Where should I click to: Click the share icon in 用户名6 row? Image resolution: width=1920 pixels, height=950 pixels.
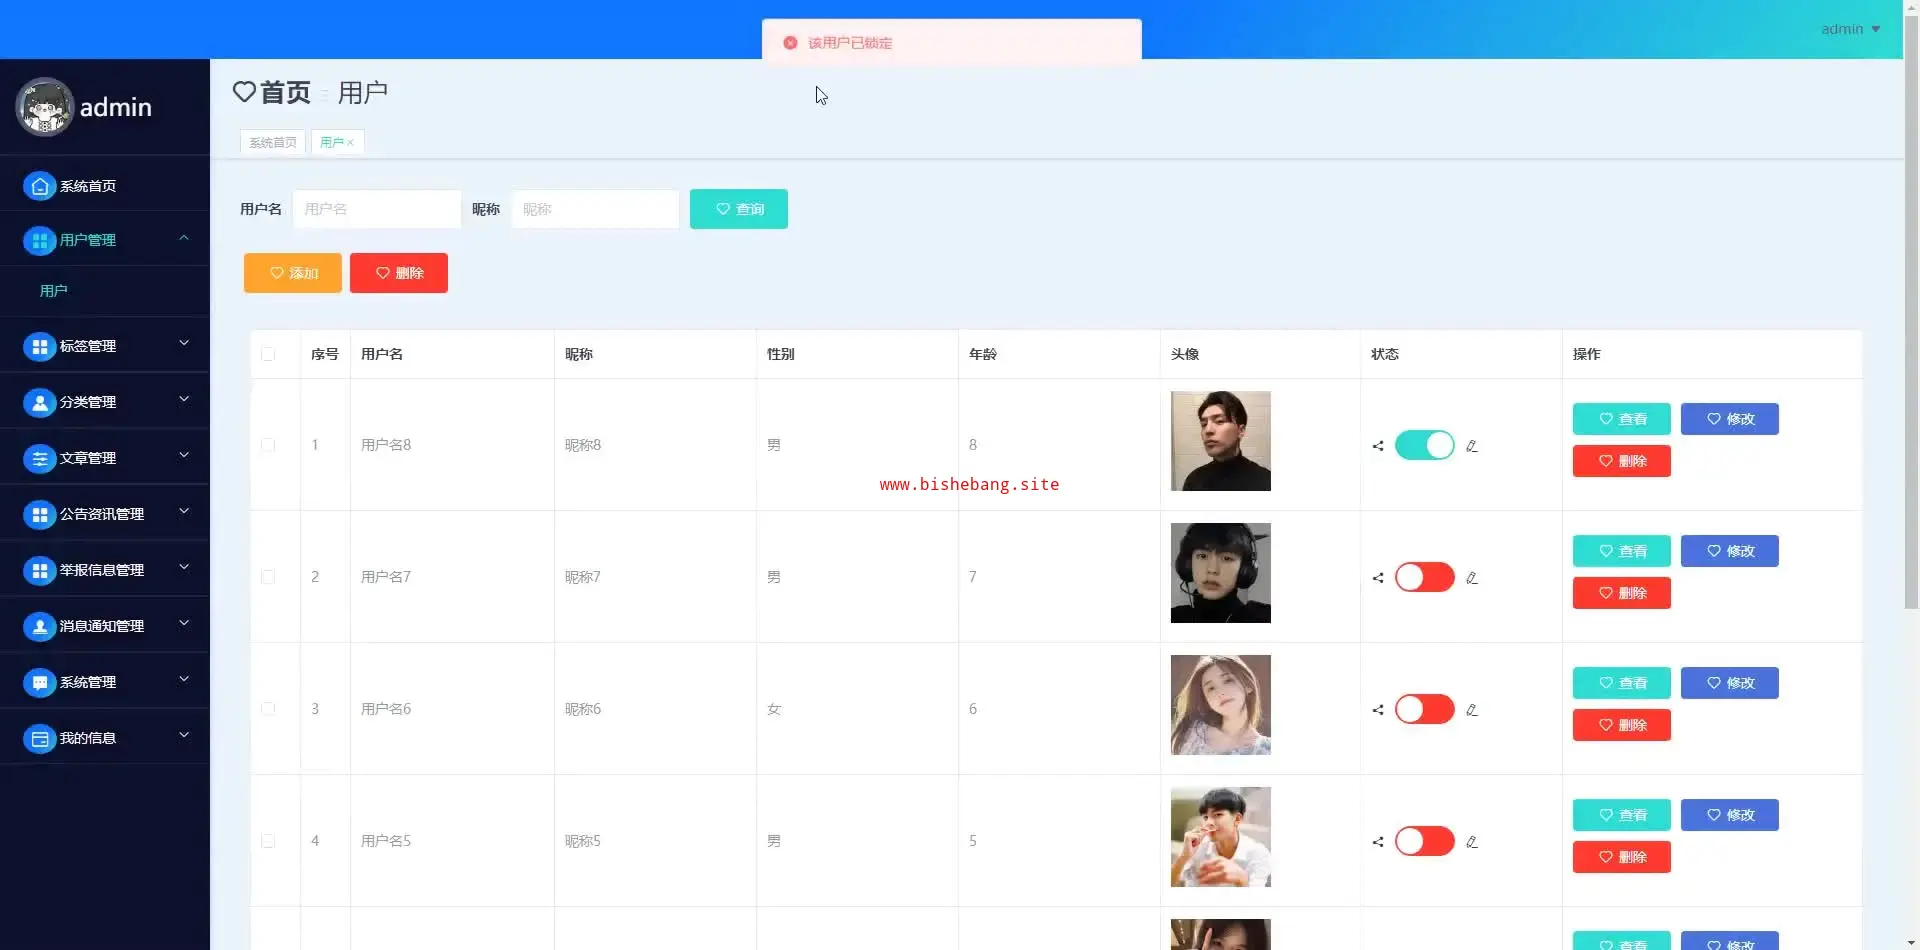click(x=1378, y=710)
